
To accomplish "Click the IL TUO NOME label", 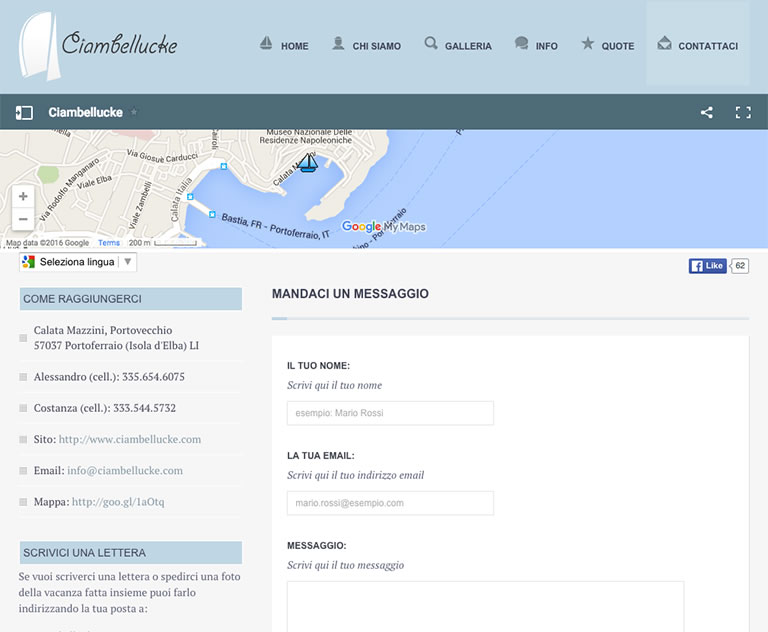I will (318, 365).
